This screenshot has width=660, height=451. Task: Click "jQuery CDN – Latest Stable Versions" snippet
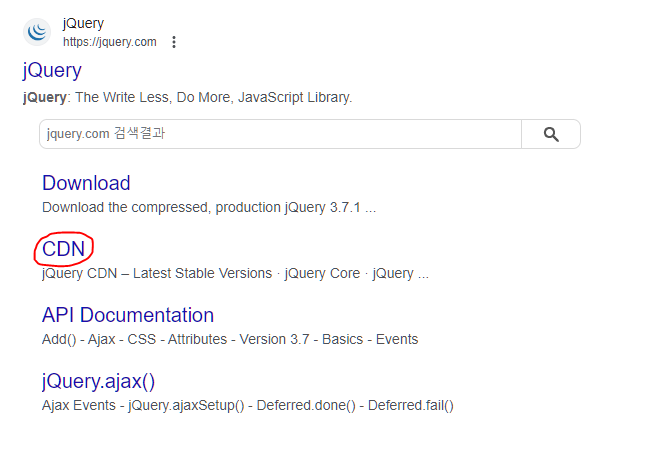235,273
